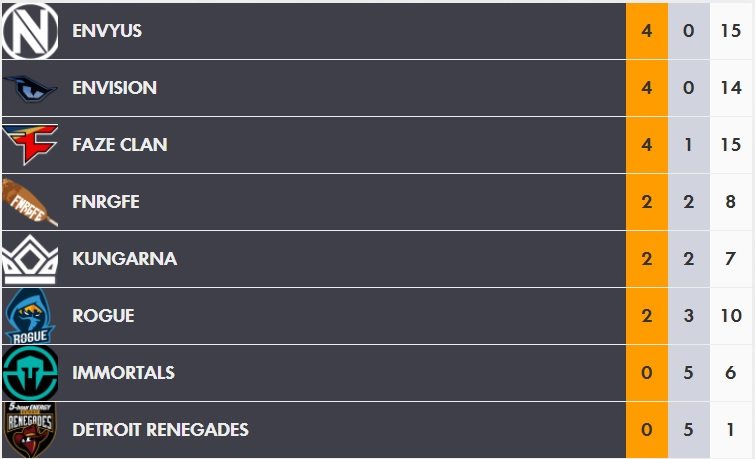Click the FaZe Clan red logo
755x459 pixels.
pyautogui.click(x=29, y=145)
